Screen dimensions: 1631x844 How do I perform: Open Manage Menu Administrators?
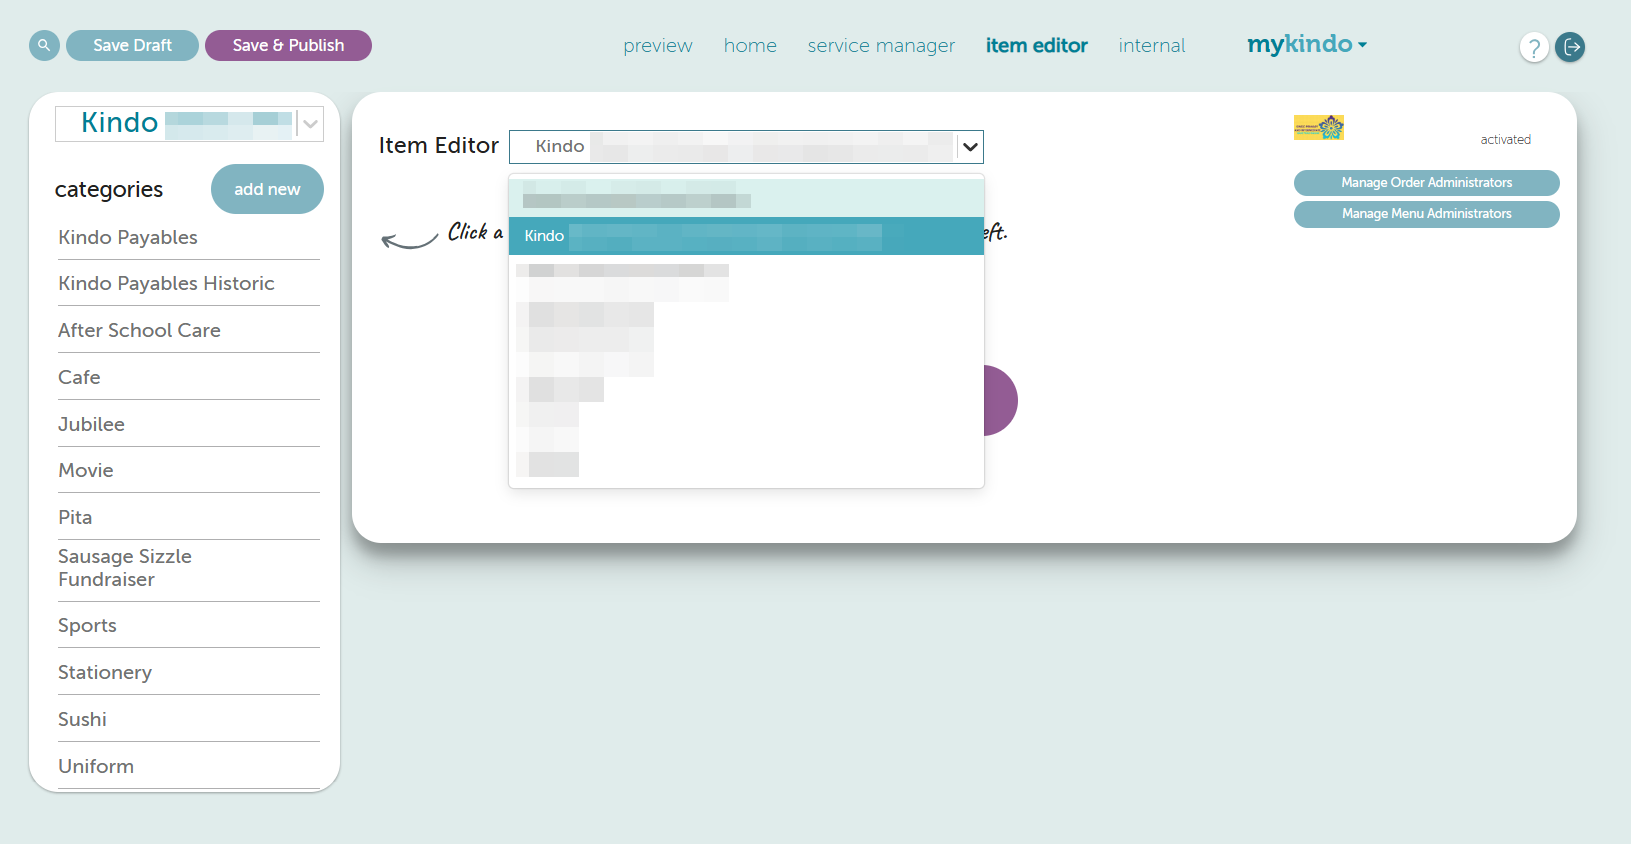[1426, 214]
